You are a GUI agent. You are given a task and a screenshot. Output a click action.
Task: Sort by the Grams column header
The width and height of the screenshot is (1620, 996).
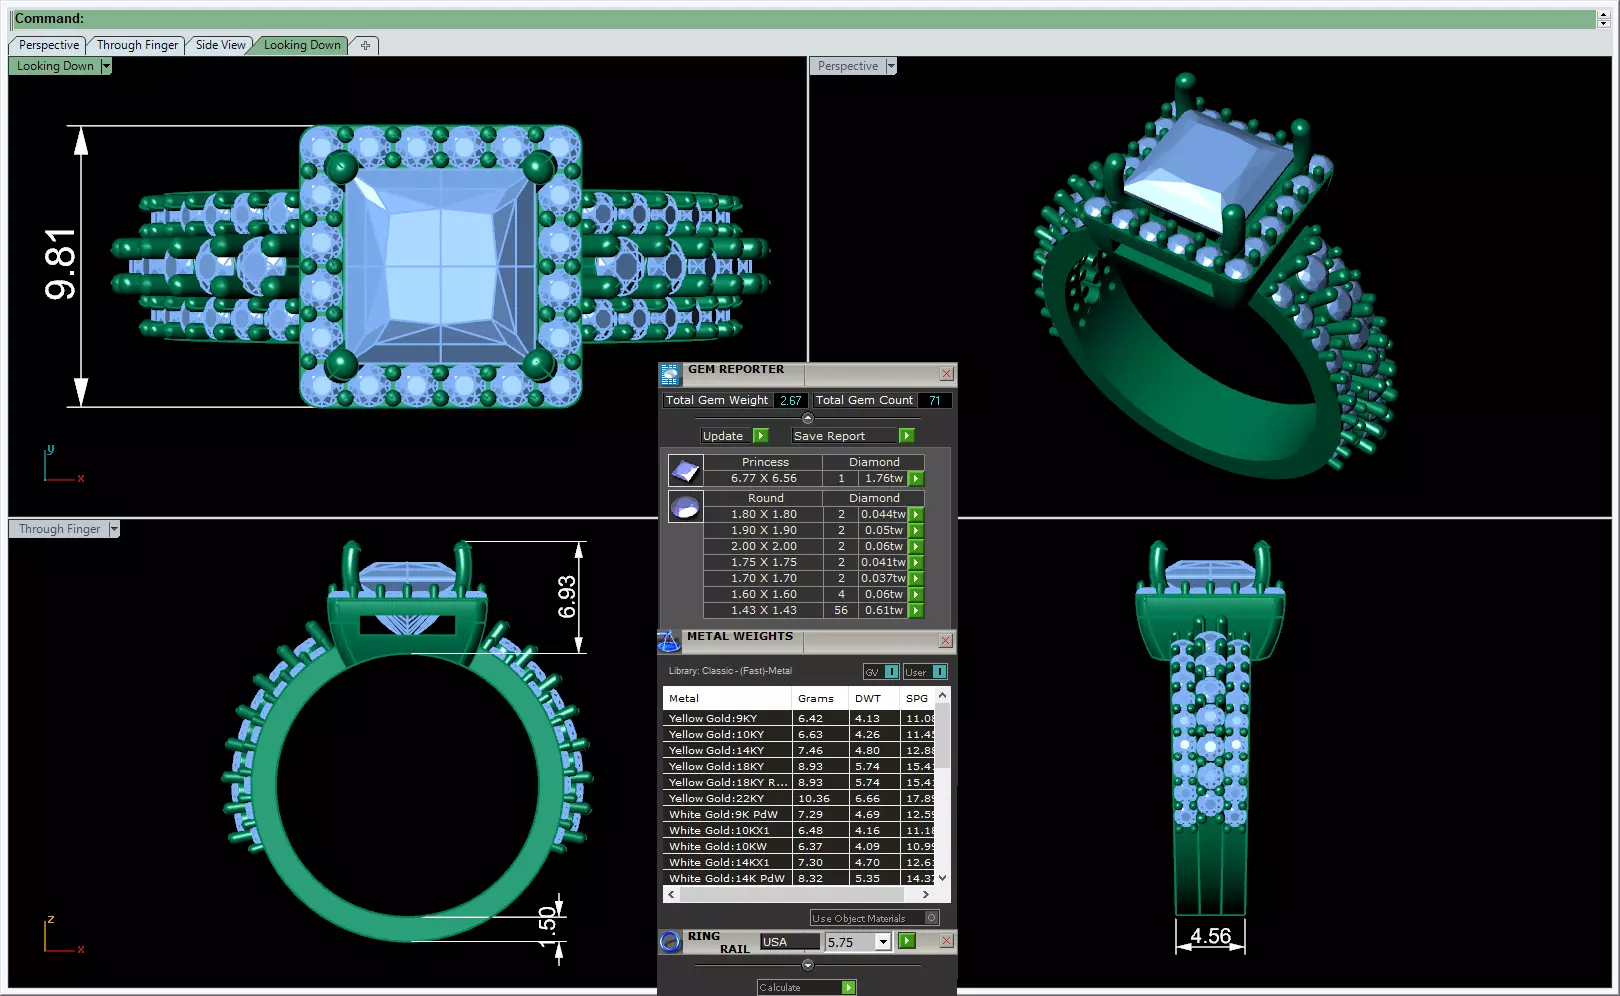[819, 698]
